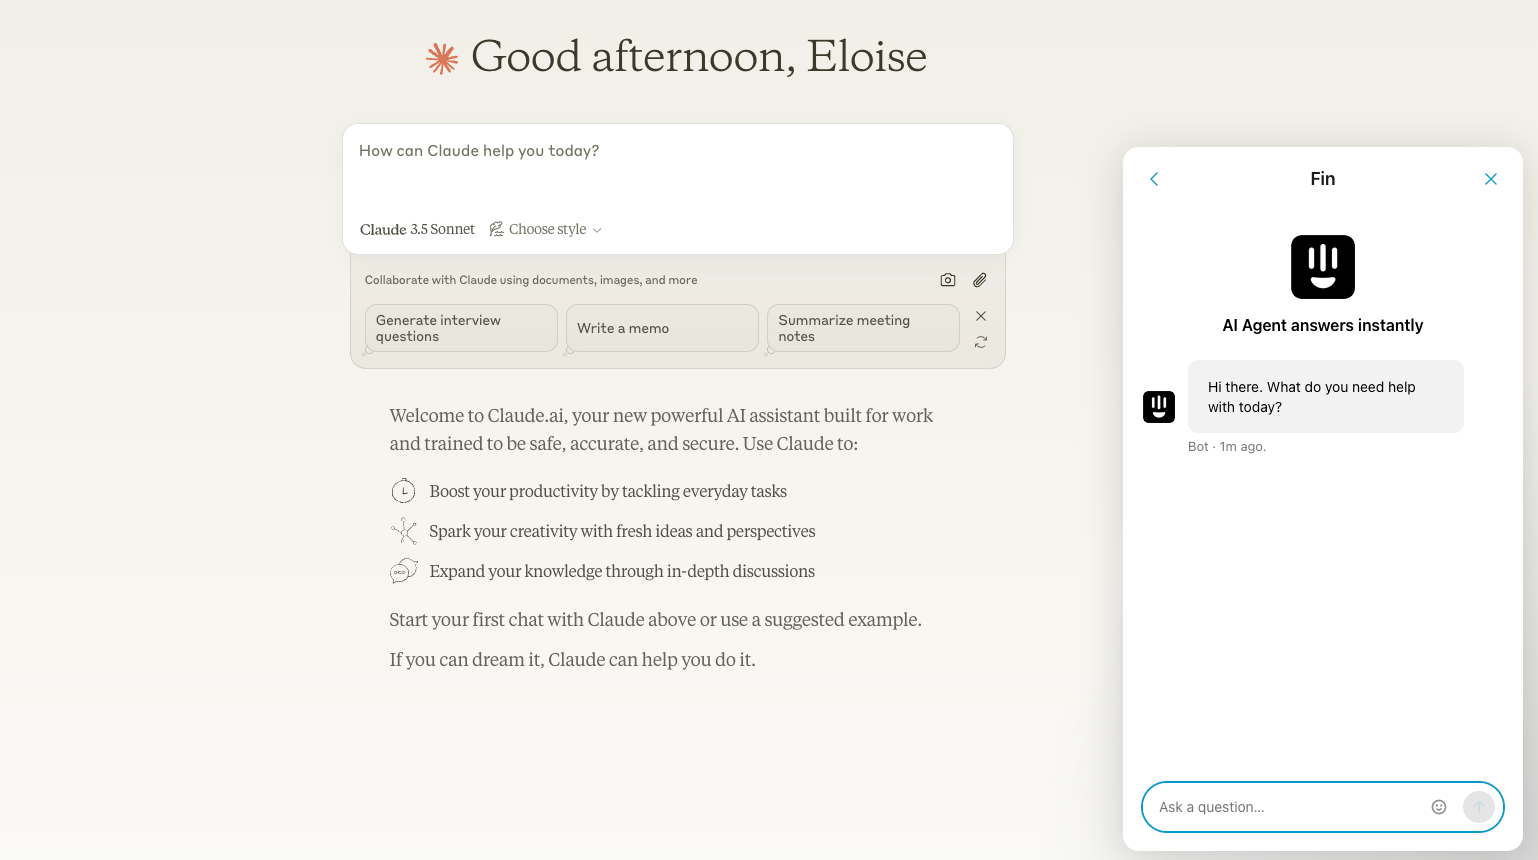Open the Choose style dropdown

click(546, 230)
